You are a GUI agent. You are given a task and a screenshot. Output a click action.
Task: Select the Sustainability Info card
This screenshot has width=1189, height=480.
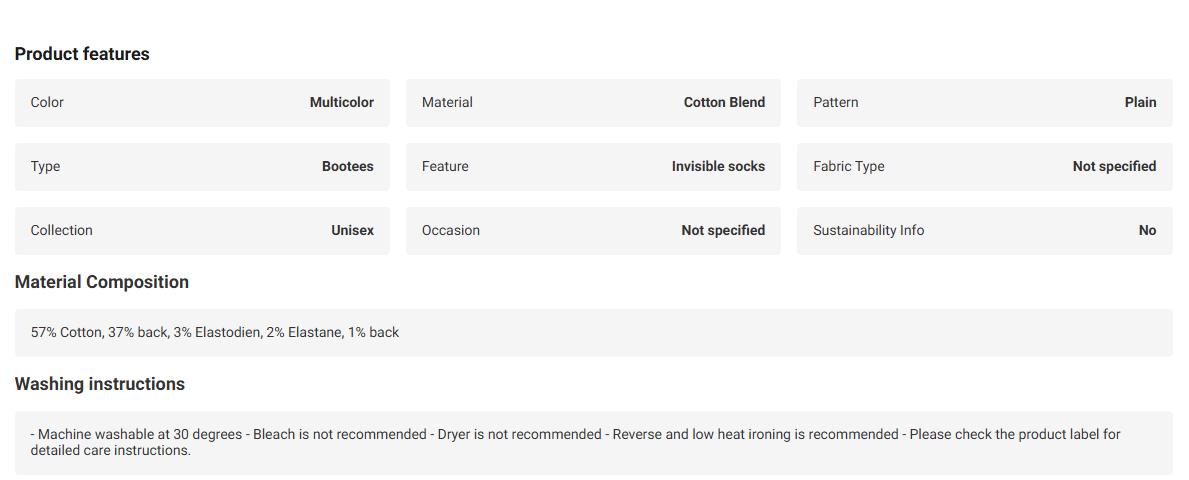click(x=984, y=231)
